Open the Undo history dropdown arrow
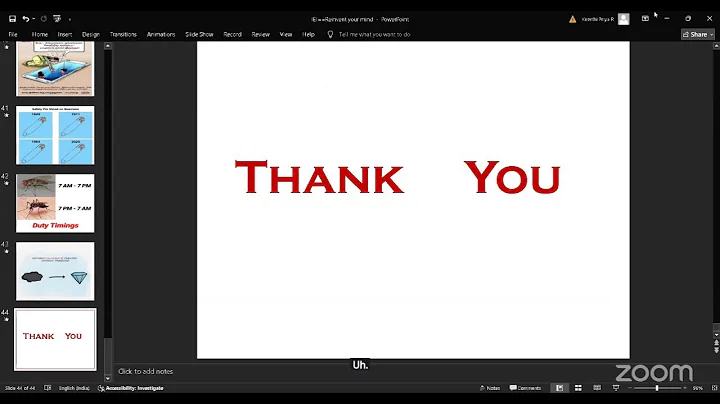The height and width of the screenshot is (404, 720). (x=34, y=19)
